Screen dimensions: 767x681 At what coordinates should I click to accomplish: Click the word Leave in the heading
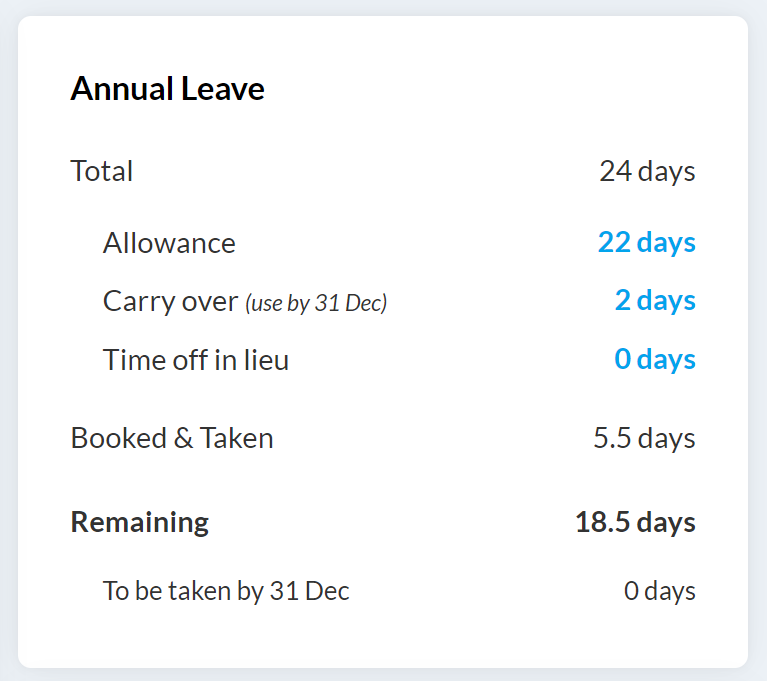223,89
